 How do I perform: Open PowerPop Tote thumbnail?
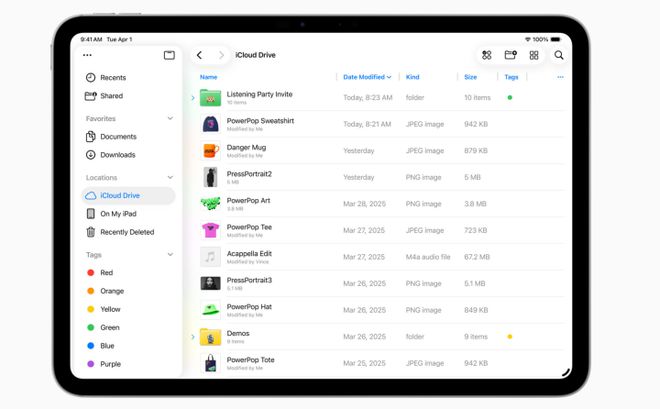tap(210, 363)
